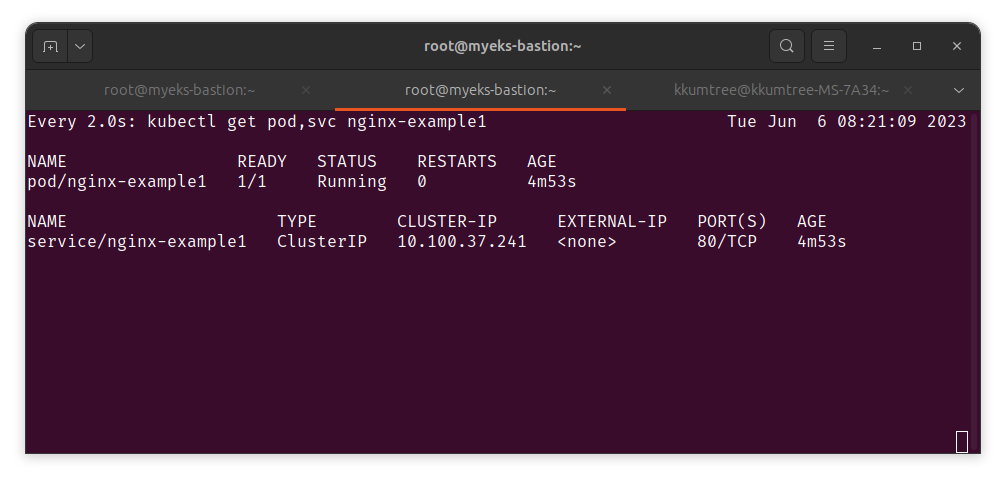Image resolution: width=1006 pixels, height=482 pixels.
Task: Click the <none> external IP value
Action: click(x=587, y=242)
